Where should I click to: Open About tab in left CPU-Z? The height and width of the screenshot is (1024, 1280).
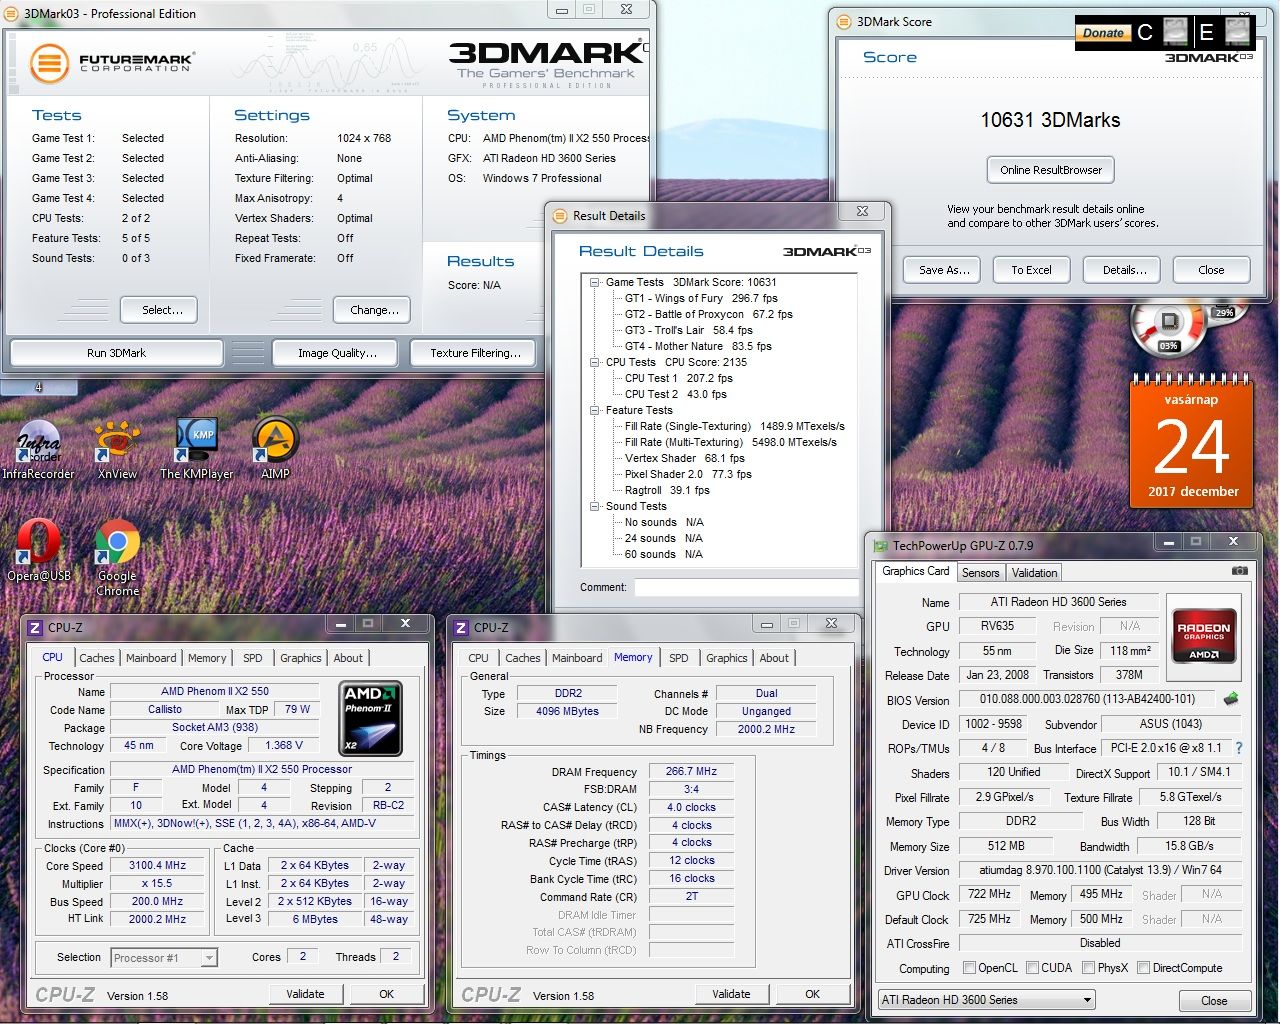pos(348,658)
